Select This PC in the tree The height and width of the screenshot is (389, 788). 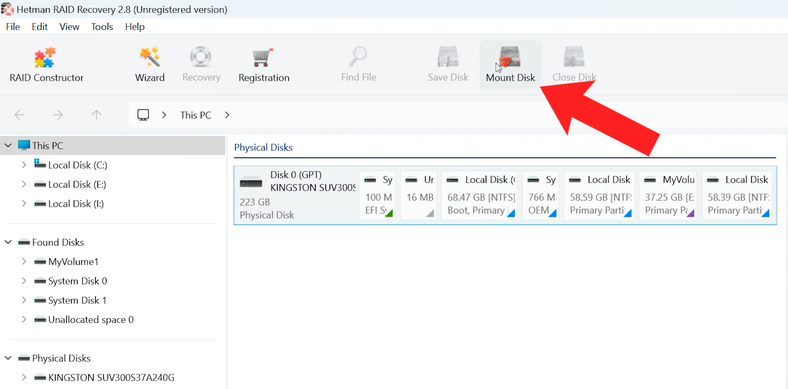click(x=113, y=146)
